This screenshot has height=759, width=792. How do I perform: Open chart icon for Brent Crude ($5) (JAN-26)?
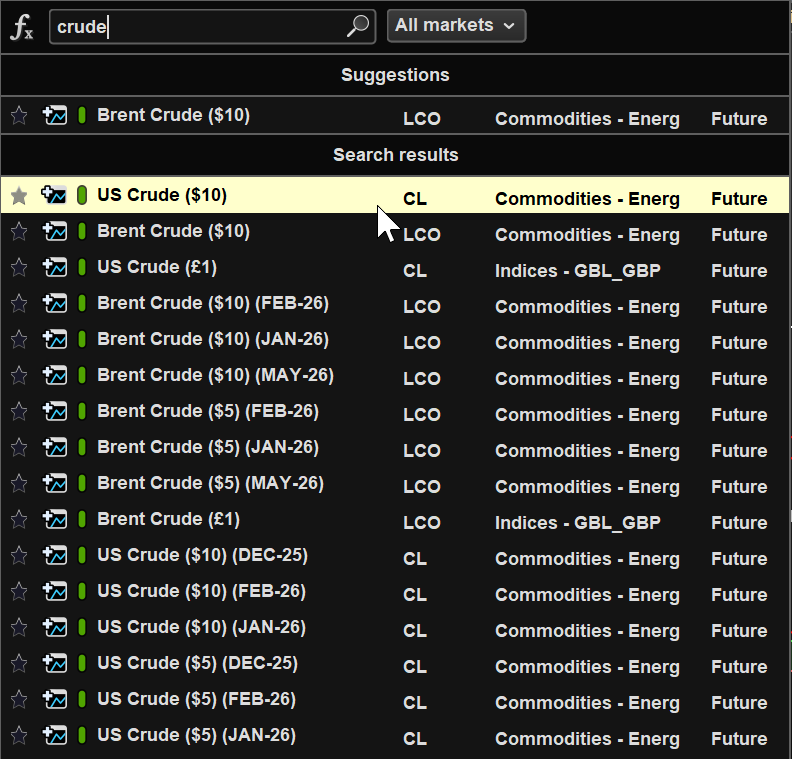tap(55, 447)
